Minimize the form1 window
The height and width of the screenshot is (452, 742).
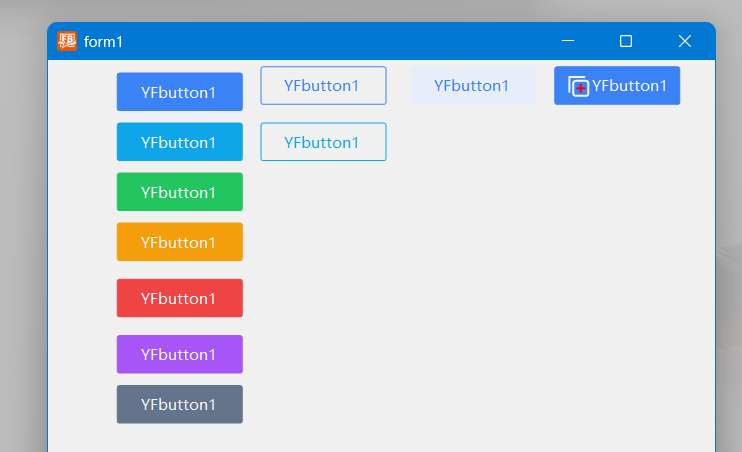coord(568,41)
